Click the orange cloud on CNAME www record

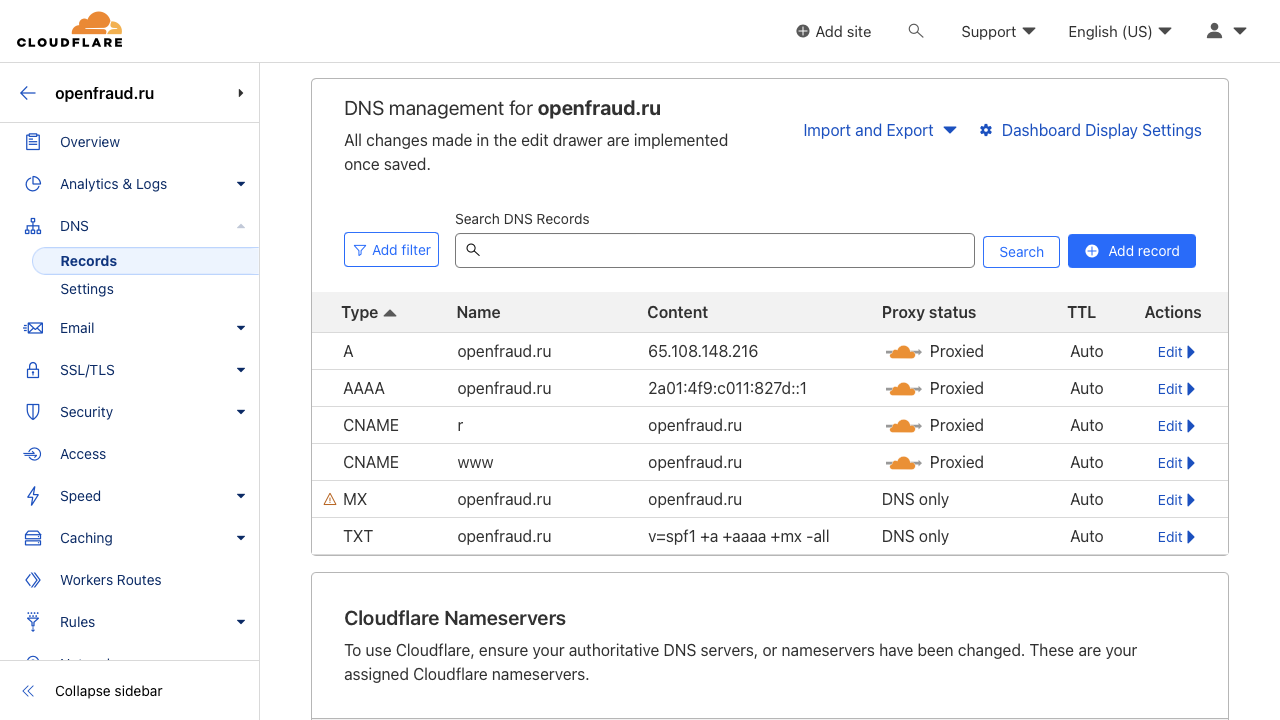[x=903, y=463]
